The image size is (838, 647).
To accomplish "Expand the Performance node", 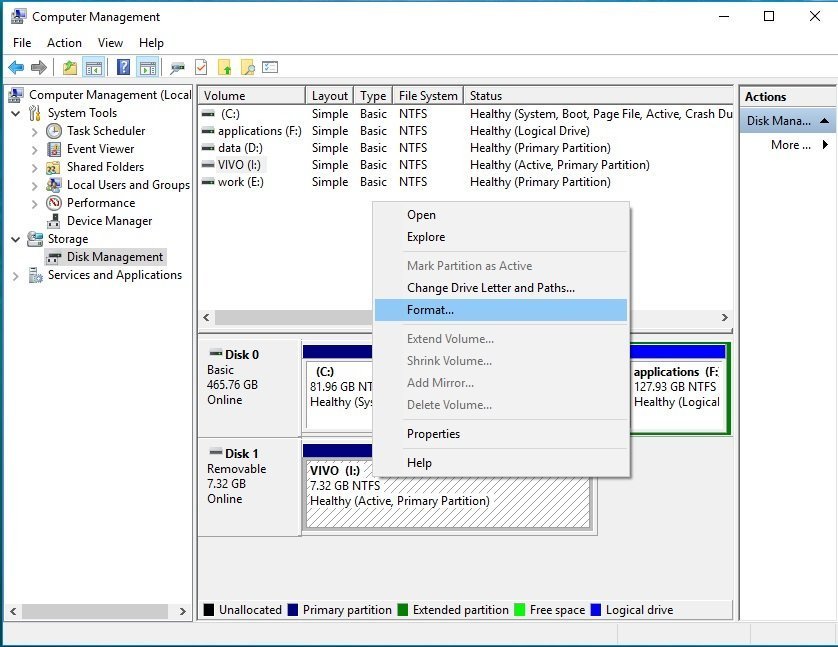I will [35, 204].
